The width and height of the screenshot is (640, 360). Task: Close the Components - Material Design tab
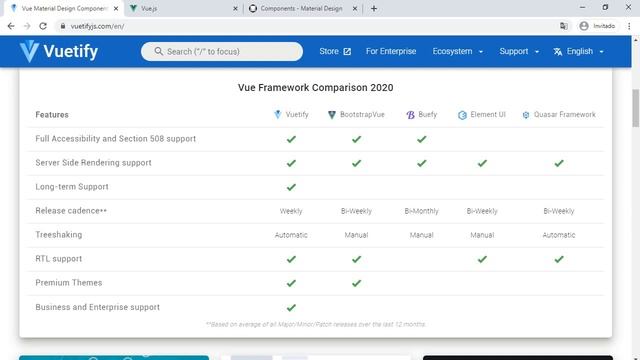(x=355, y=9)
